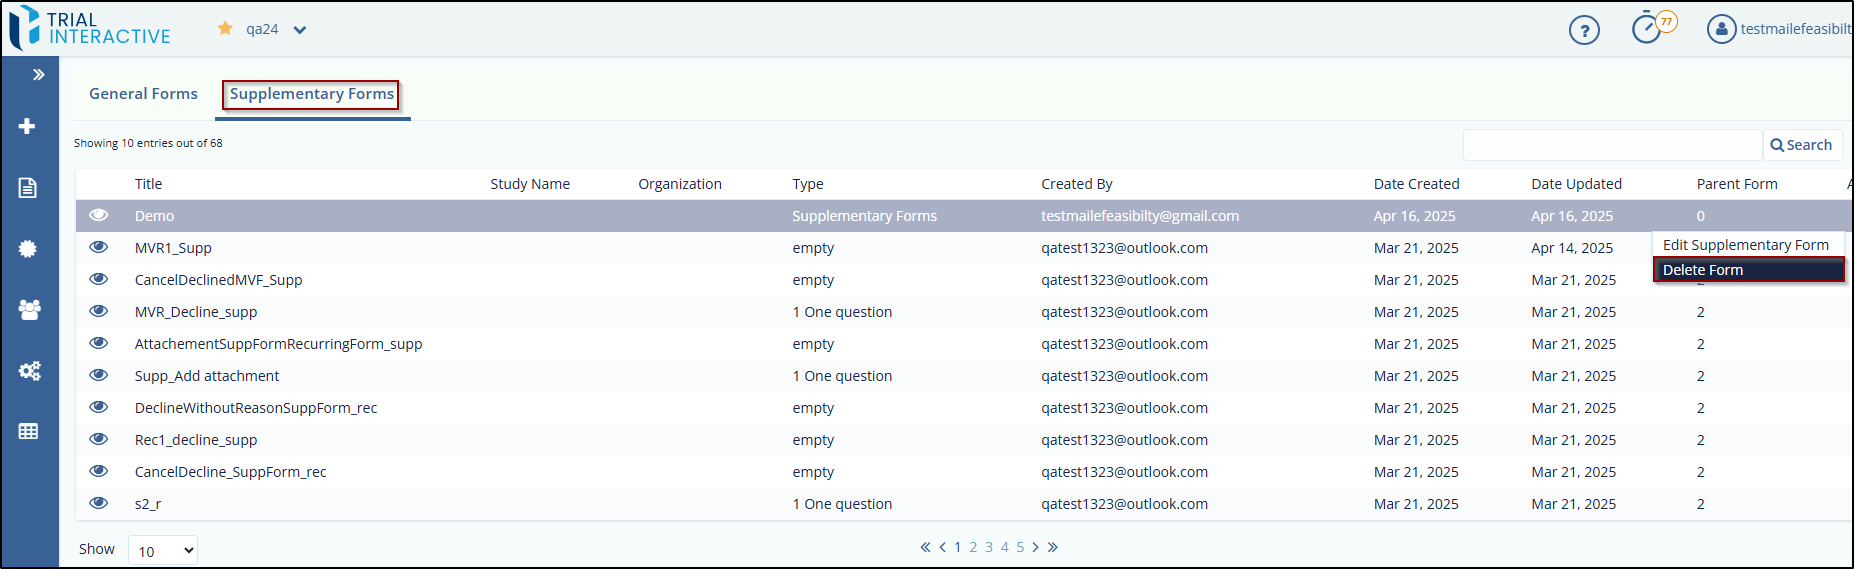Choose Edit Supplementary Form menu option
This screenshot has height=569, width=1854.
[1745, 245]
